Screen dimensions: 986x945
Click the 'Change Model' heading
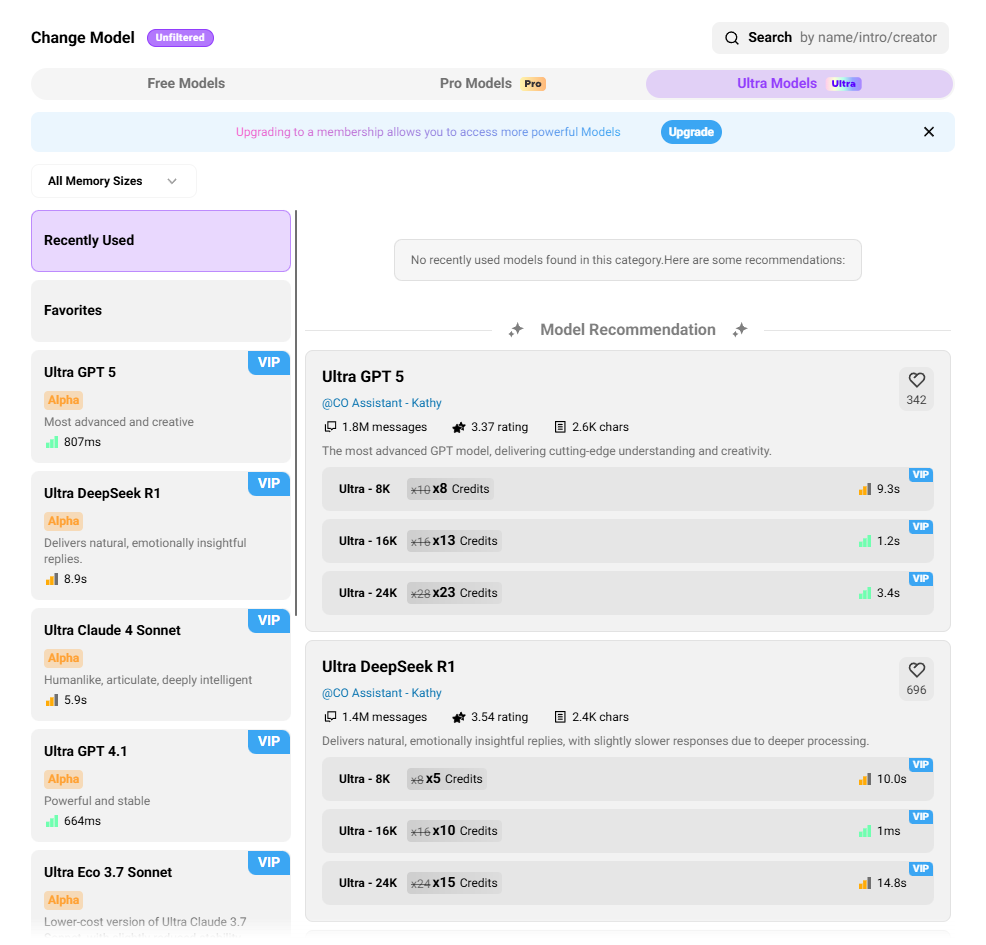[x=82, y=38]
